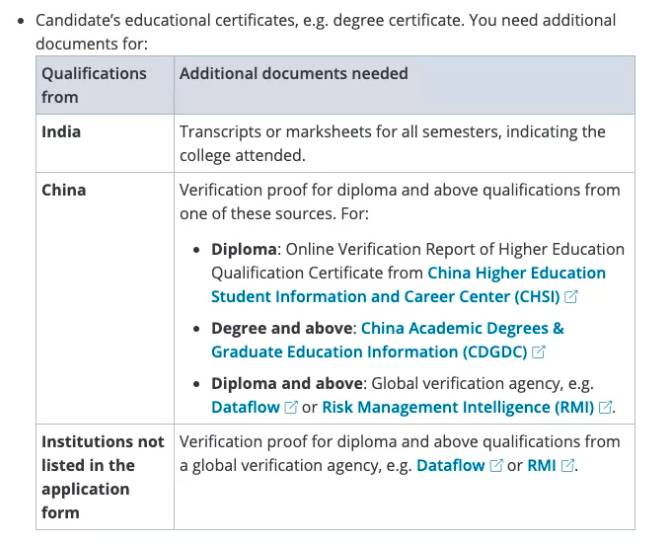Image resolution: width=654 pixels, height=543 pixels.
Task: Click the 'Qualifications from' column header
Action: (93, 85)
